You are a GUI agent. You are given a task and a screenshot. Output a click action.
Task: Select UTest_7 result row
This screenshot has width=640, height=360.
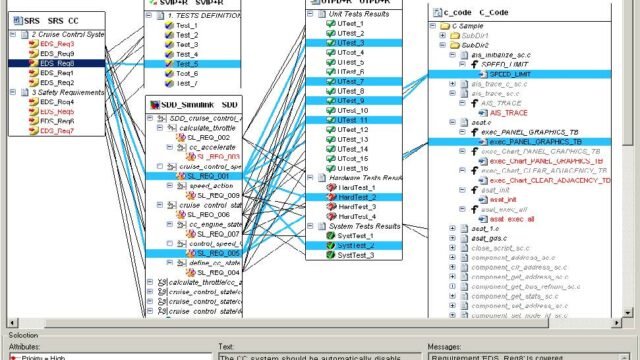354,82
